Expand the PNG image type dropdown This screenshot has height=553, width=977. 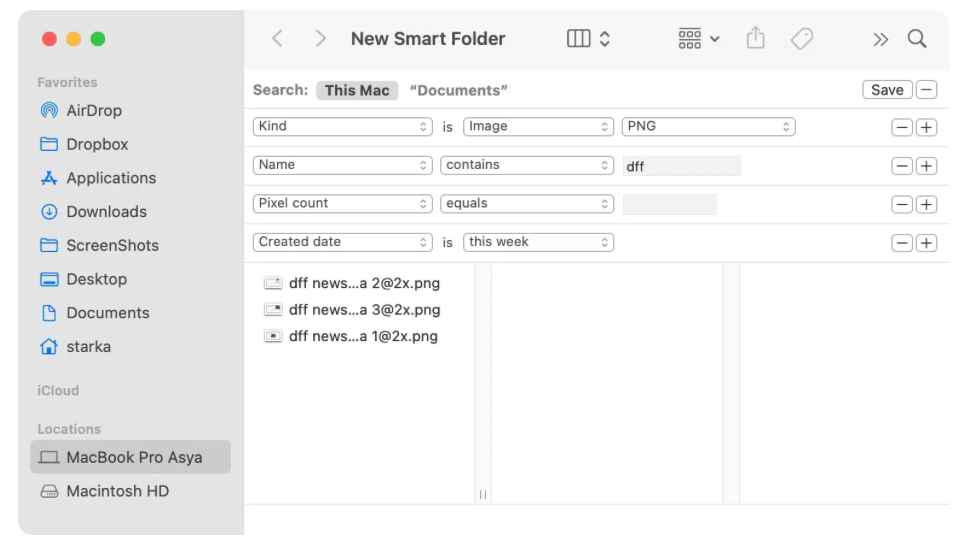(708, 127)
